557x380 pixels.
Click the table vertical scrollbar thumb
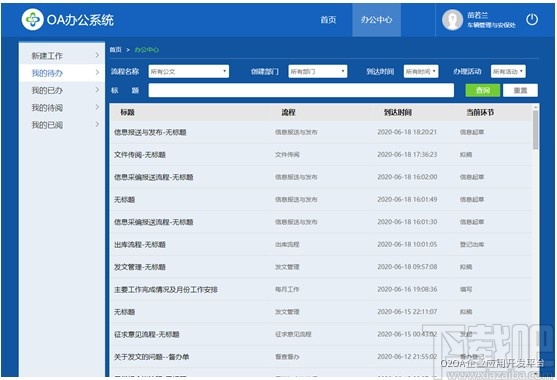pyautogui.click(x=535, y=130)
